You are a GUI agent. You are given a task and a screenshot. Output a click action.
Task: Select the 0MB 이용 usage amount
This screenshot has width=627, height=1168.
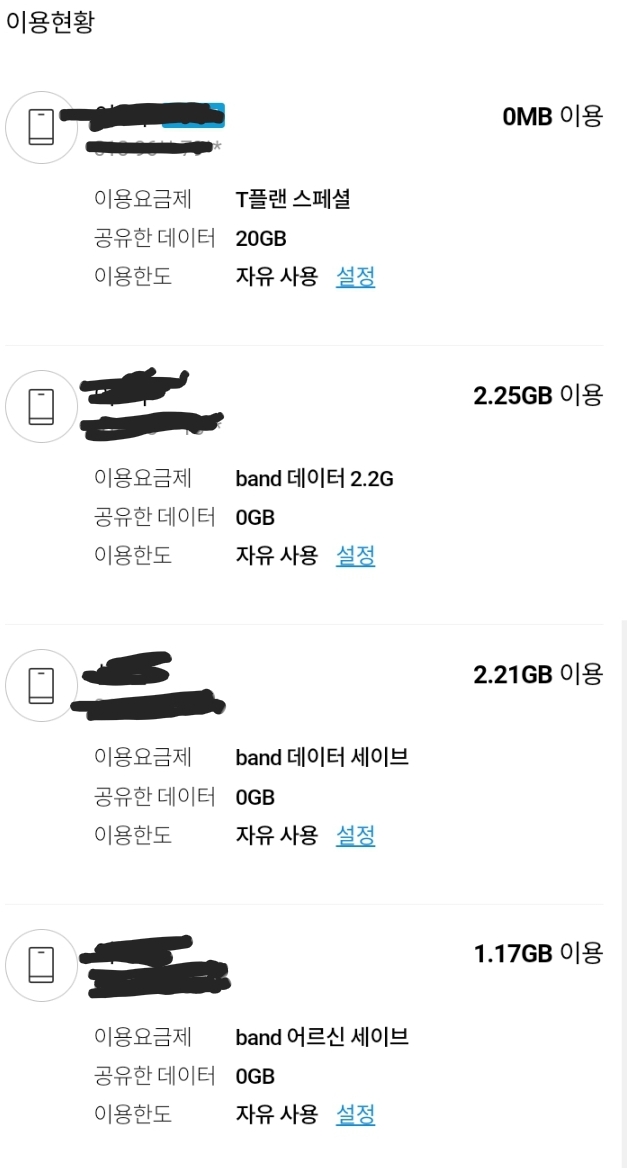tap(552, 117)
